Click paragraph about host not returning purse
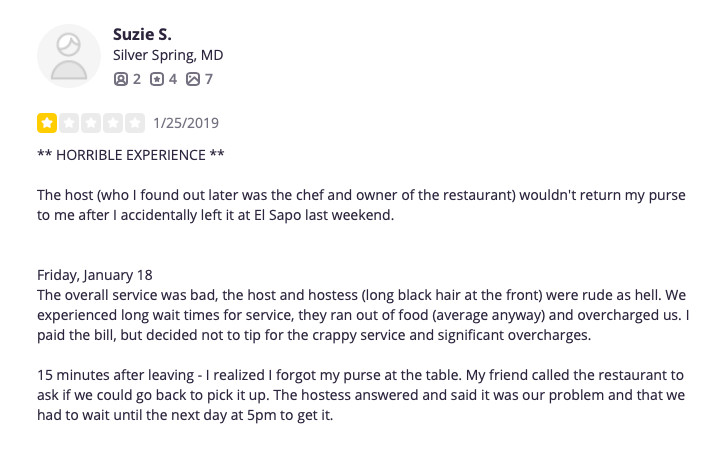This screenshot has height=449, width=714. (x=361, y=205)
